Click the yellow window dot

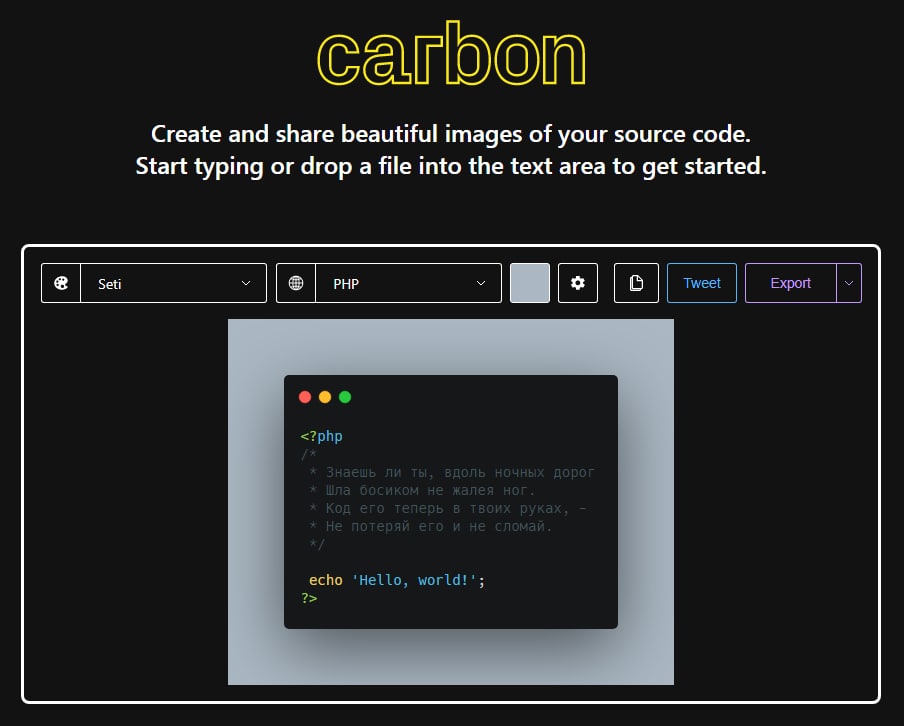325,397
